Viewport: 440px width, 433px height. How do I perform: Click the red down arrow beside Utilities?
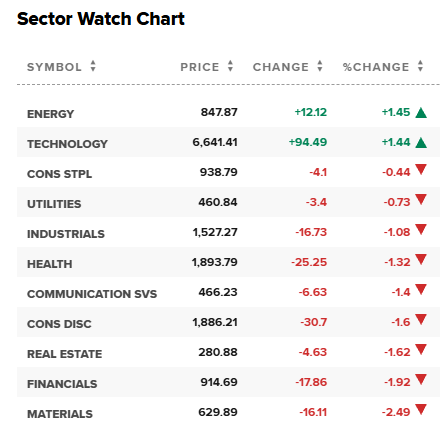coord(421,199)
